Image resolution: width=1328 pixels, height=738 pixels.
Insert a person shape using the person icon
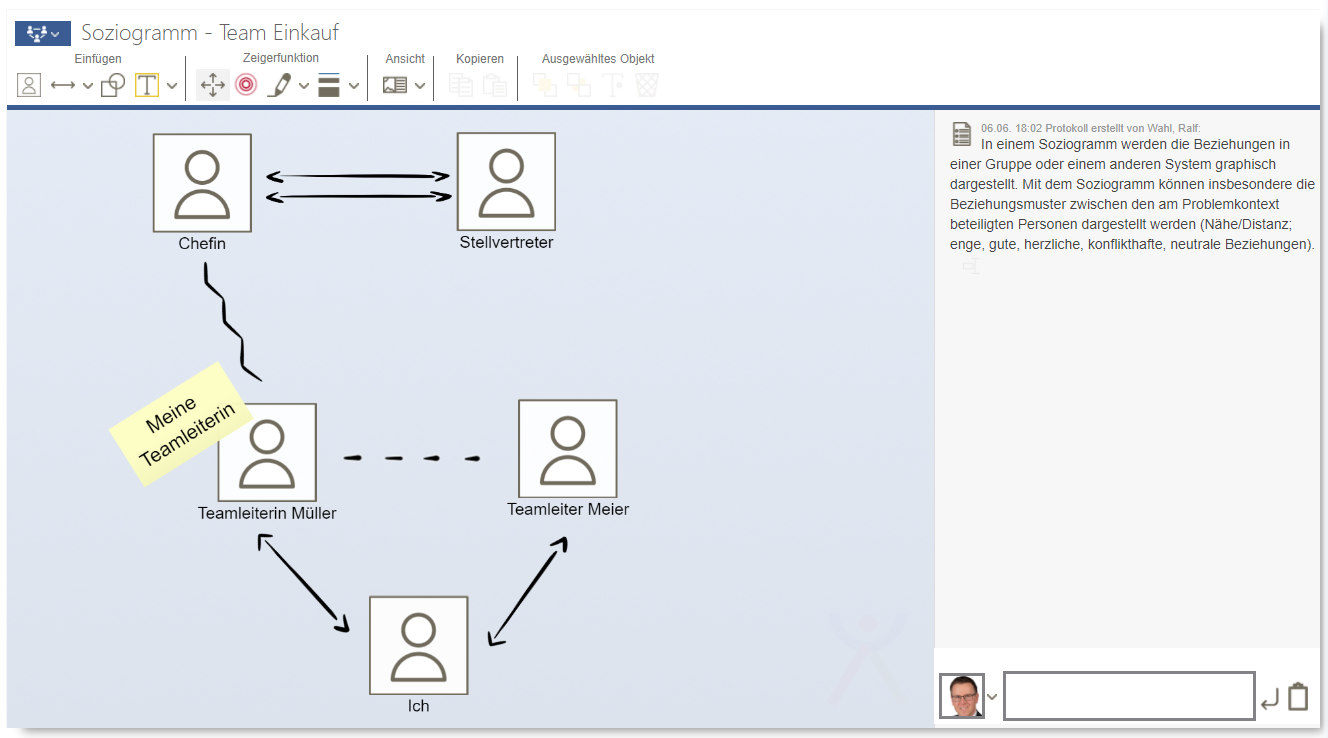(28, 85)
